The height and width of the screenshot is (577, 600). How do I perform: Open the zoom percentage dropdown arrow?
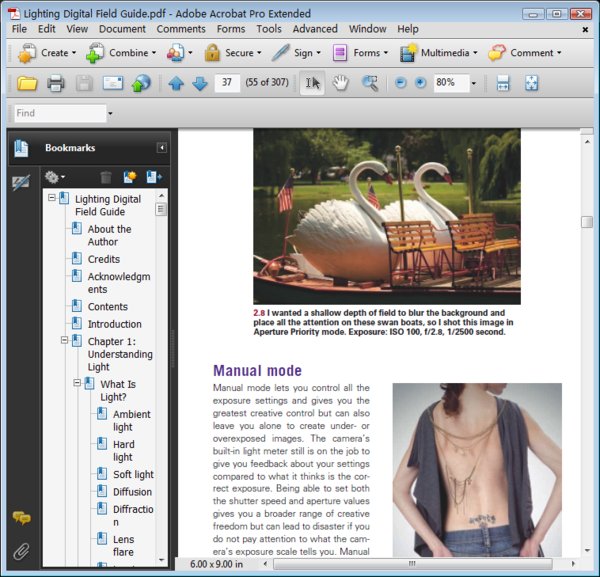click(x=473, y=83)
